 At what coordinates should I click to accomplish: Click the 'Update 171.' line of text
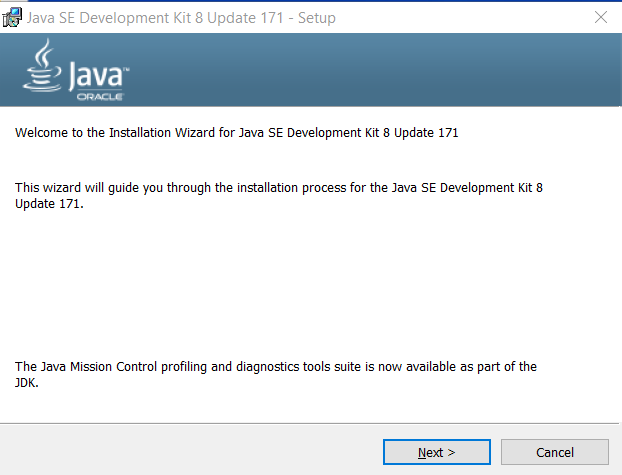49,204
